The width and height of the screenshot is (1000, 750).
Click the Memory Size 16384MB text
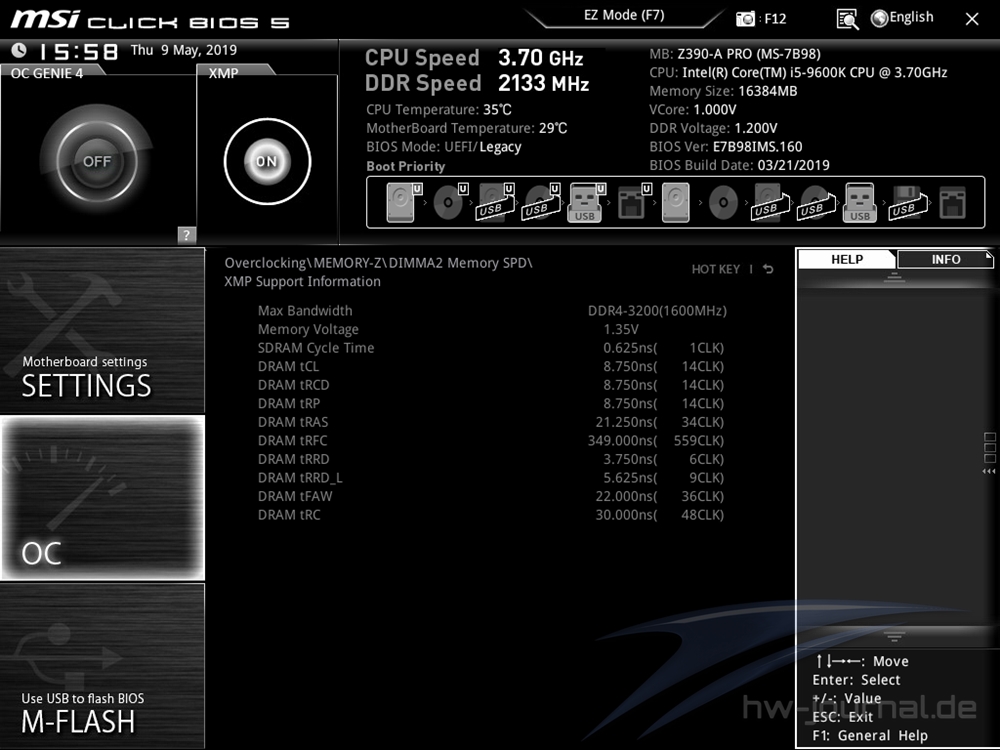723,91
